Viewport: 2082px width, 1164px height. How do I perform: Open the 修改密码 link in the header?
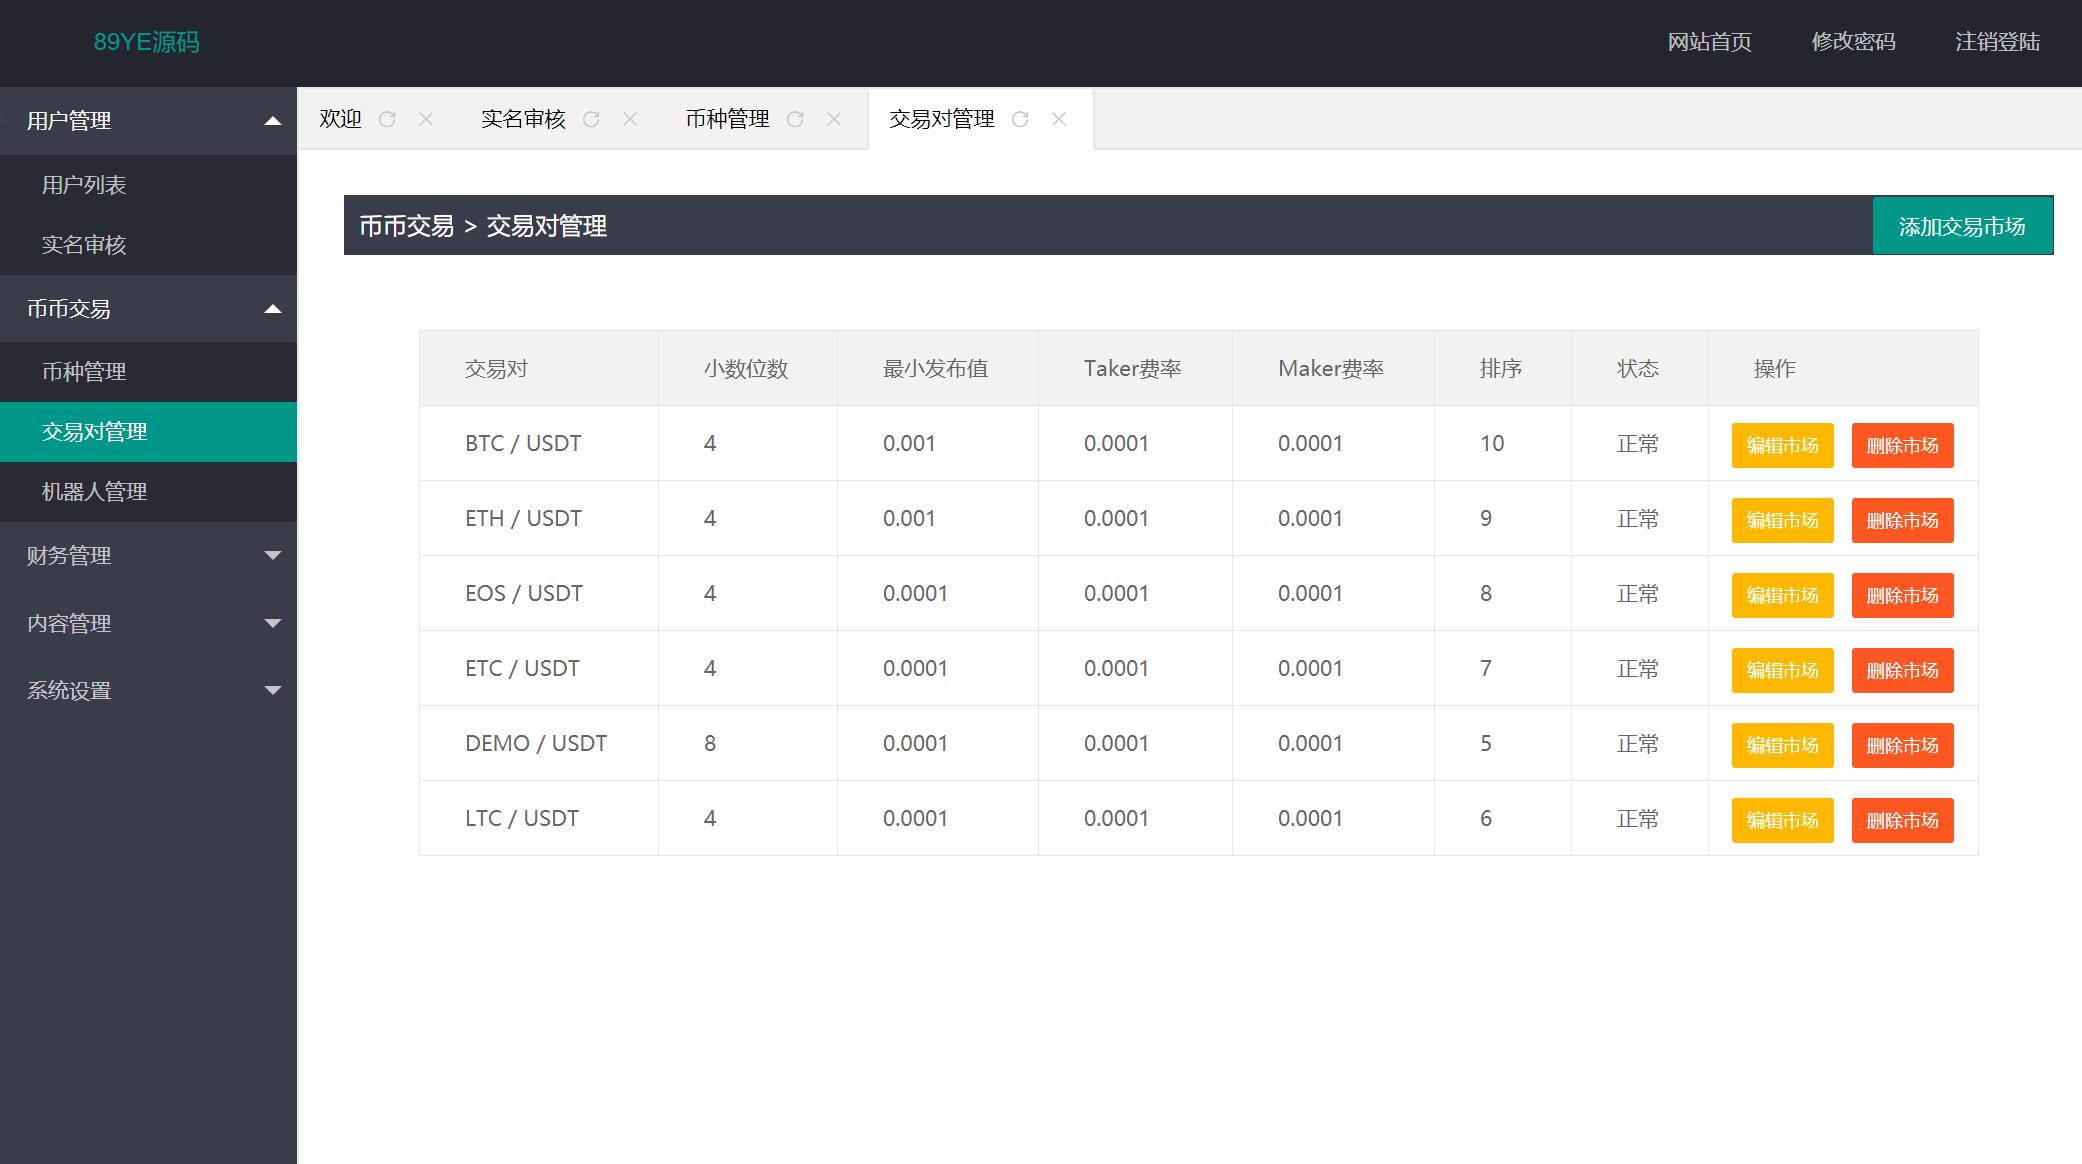1853,42
